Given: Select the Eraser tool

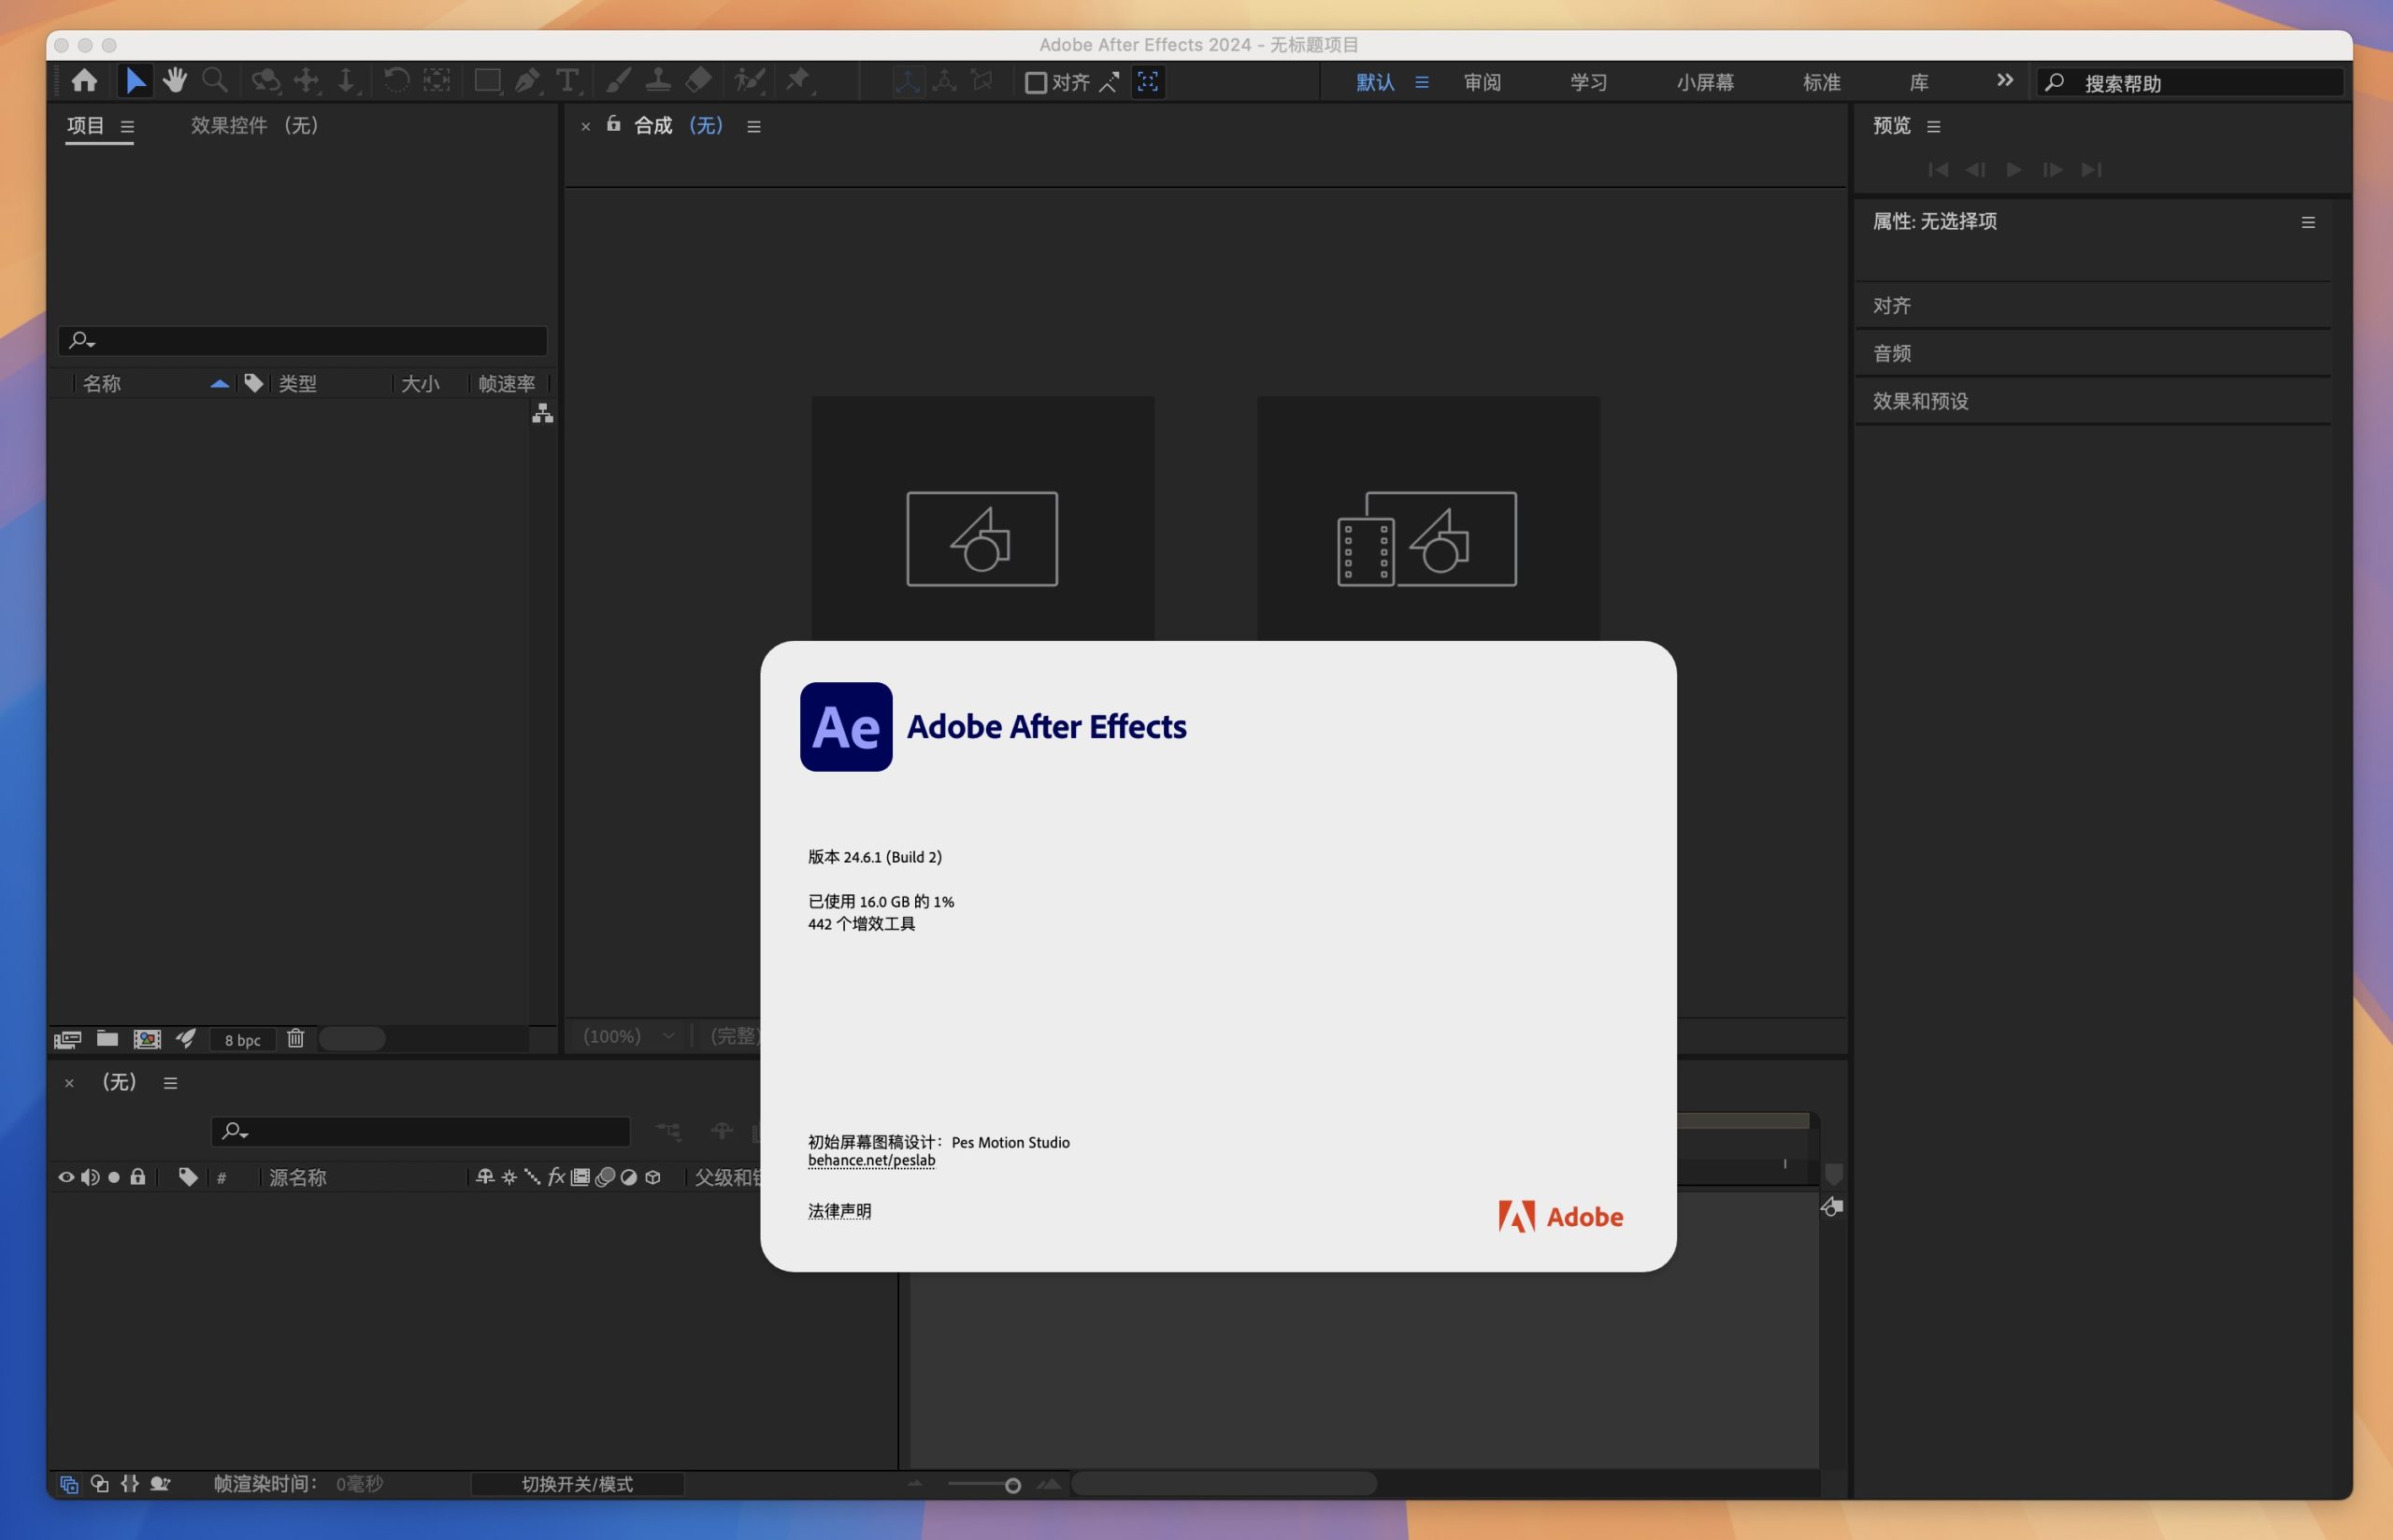Looking at the screenshot, I should tap(699, 81).
